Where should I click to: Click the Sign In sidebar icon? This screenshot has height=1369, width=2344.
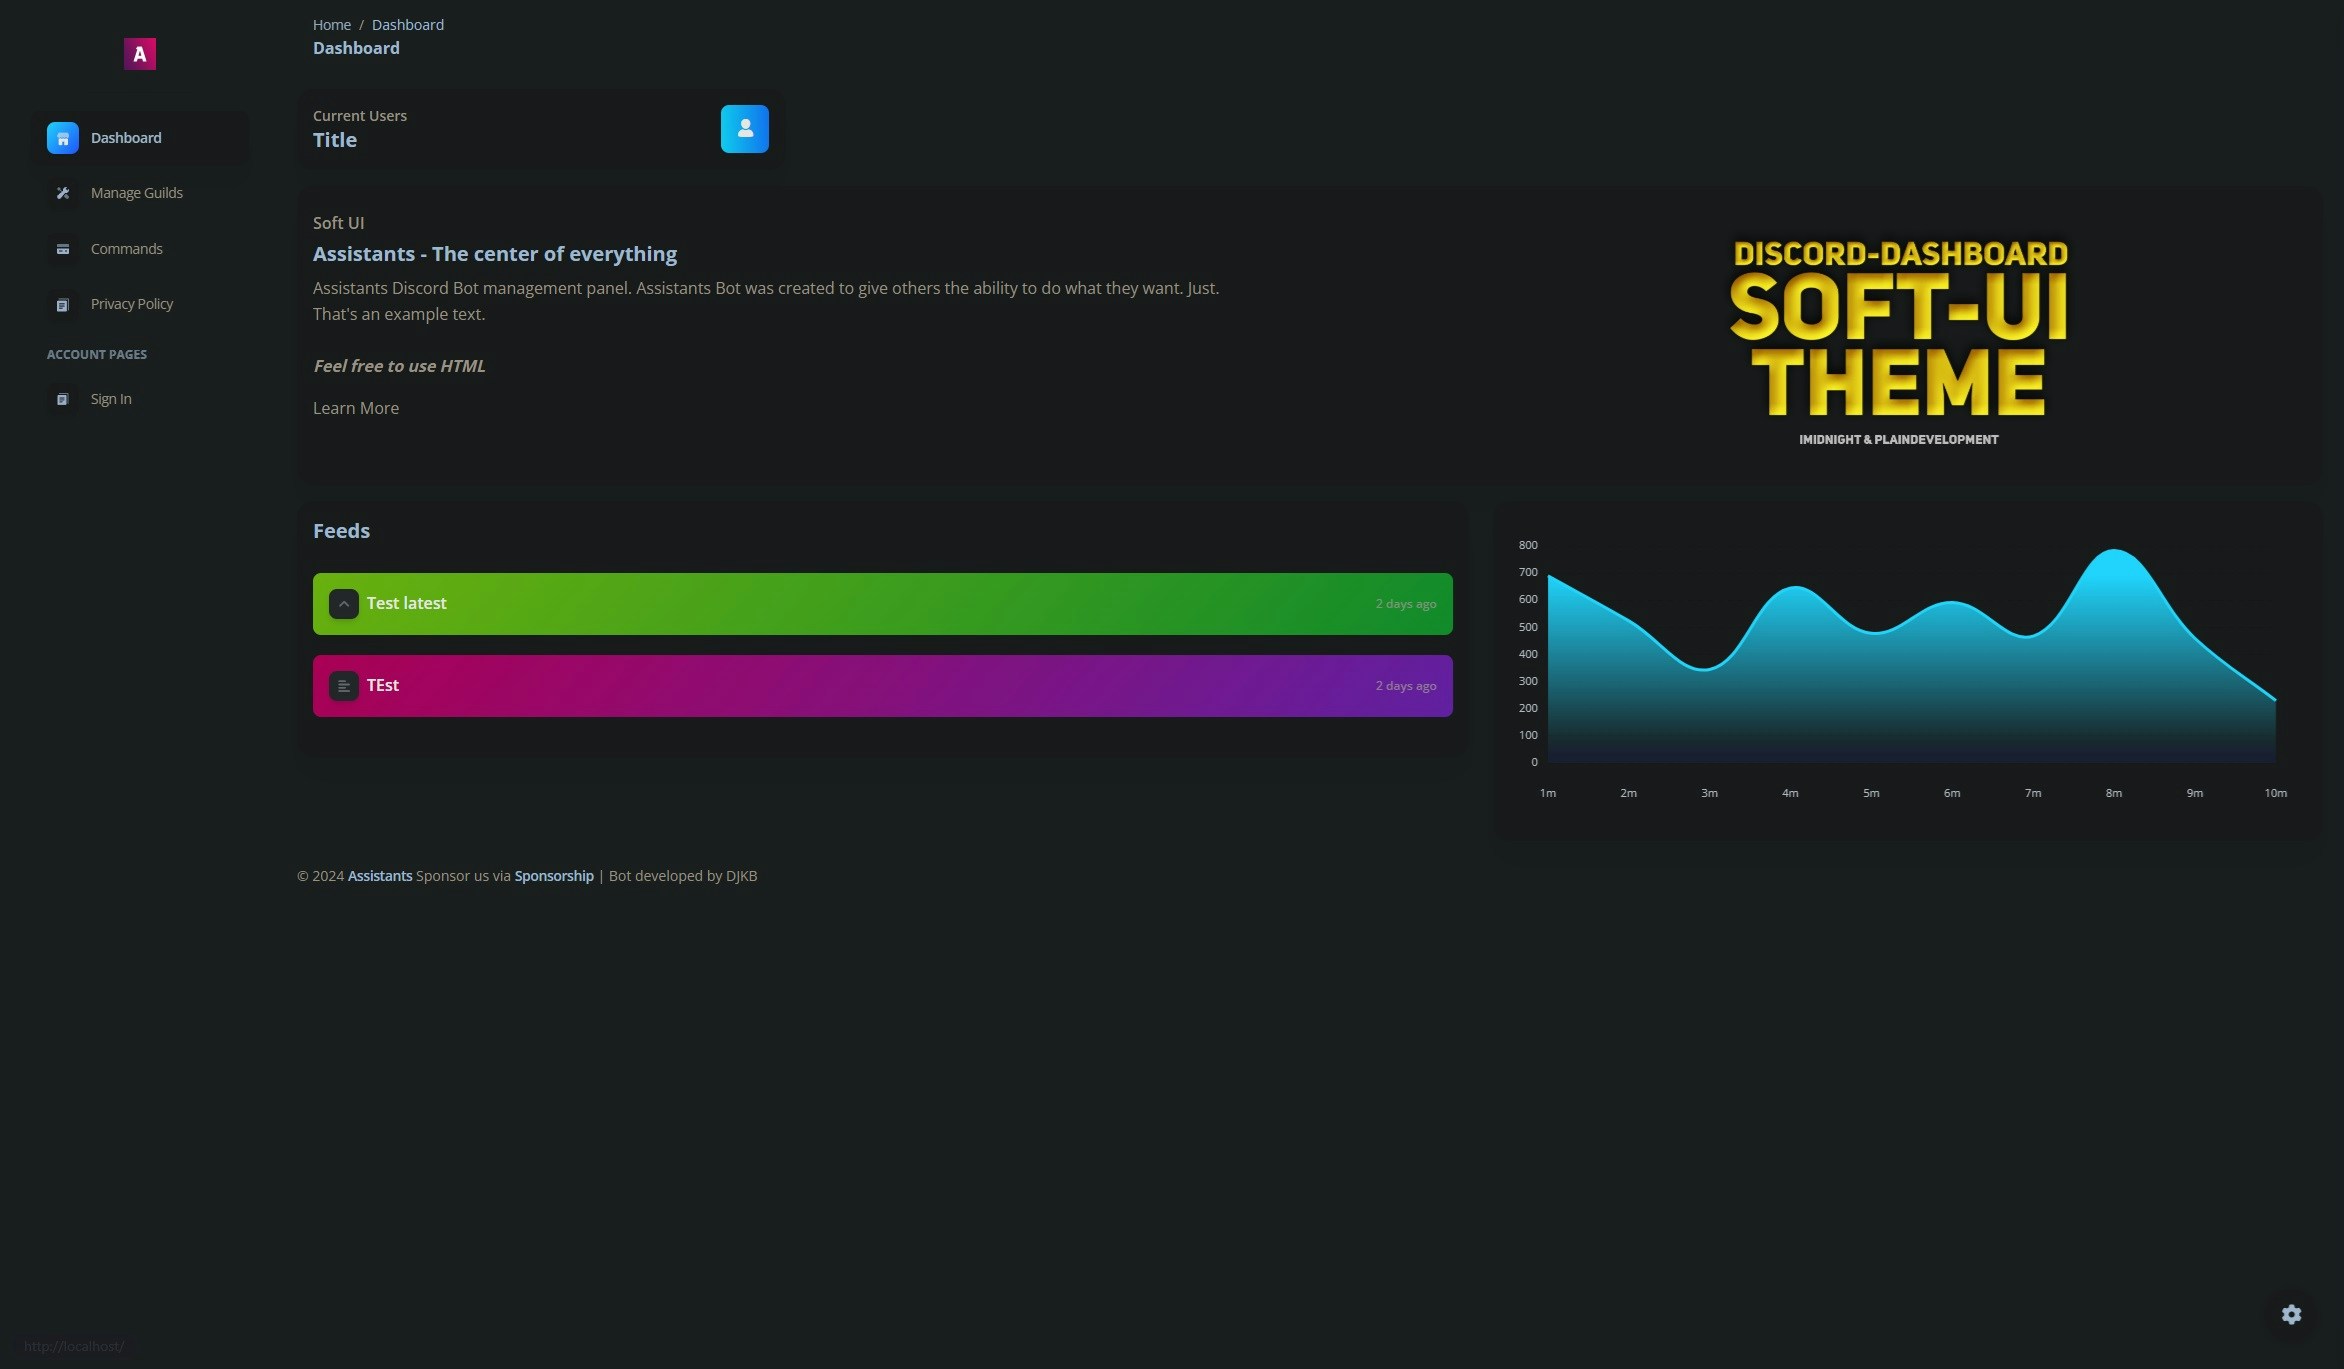[62, 399]
